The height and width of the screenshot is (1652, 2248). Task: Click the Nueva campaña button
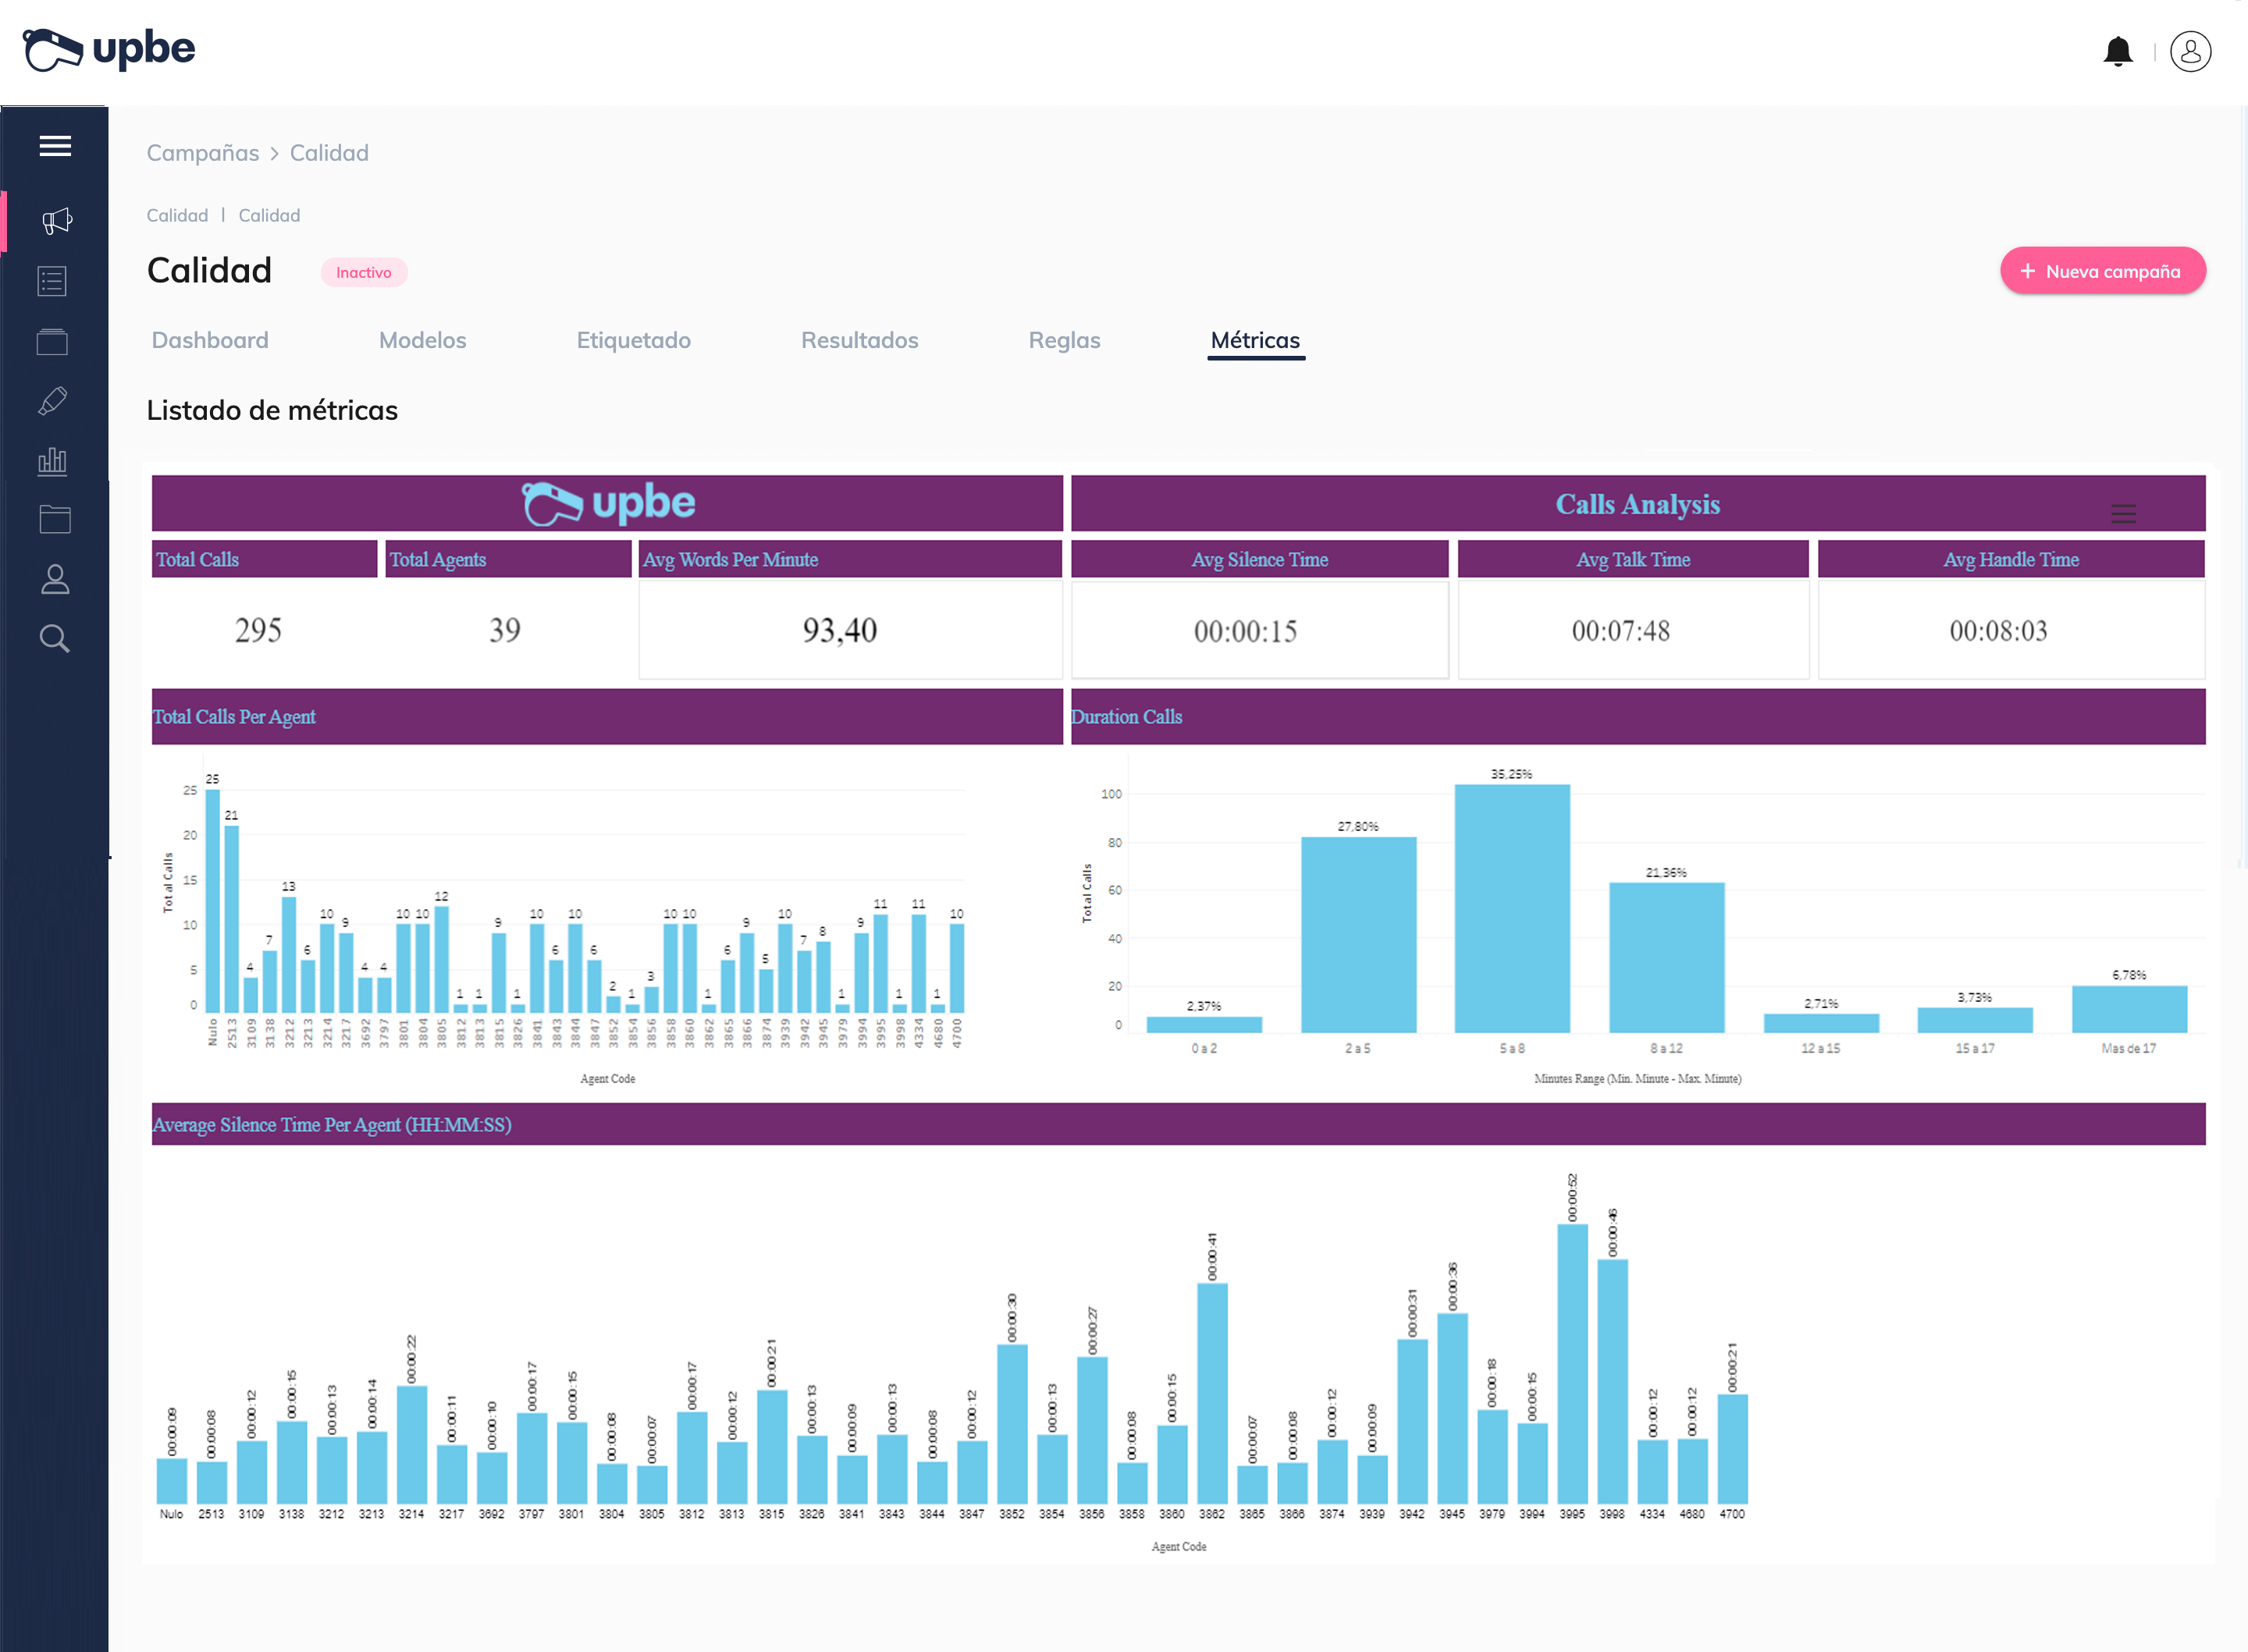[x=2096, y=270]
